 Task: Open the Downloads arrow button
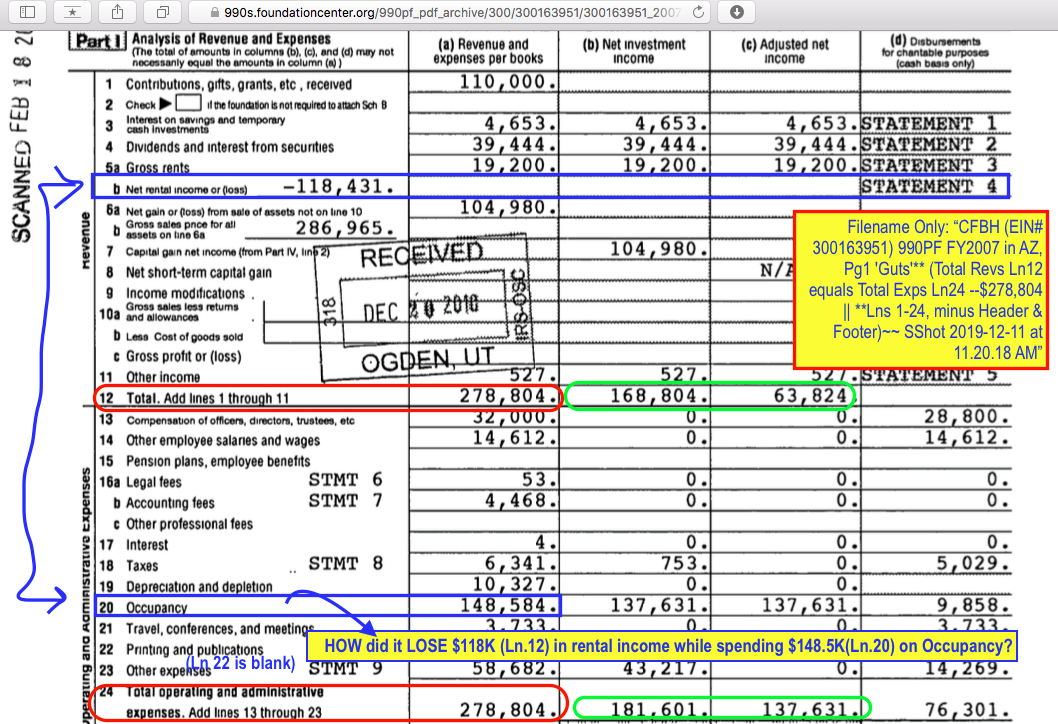[737, 12]
